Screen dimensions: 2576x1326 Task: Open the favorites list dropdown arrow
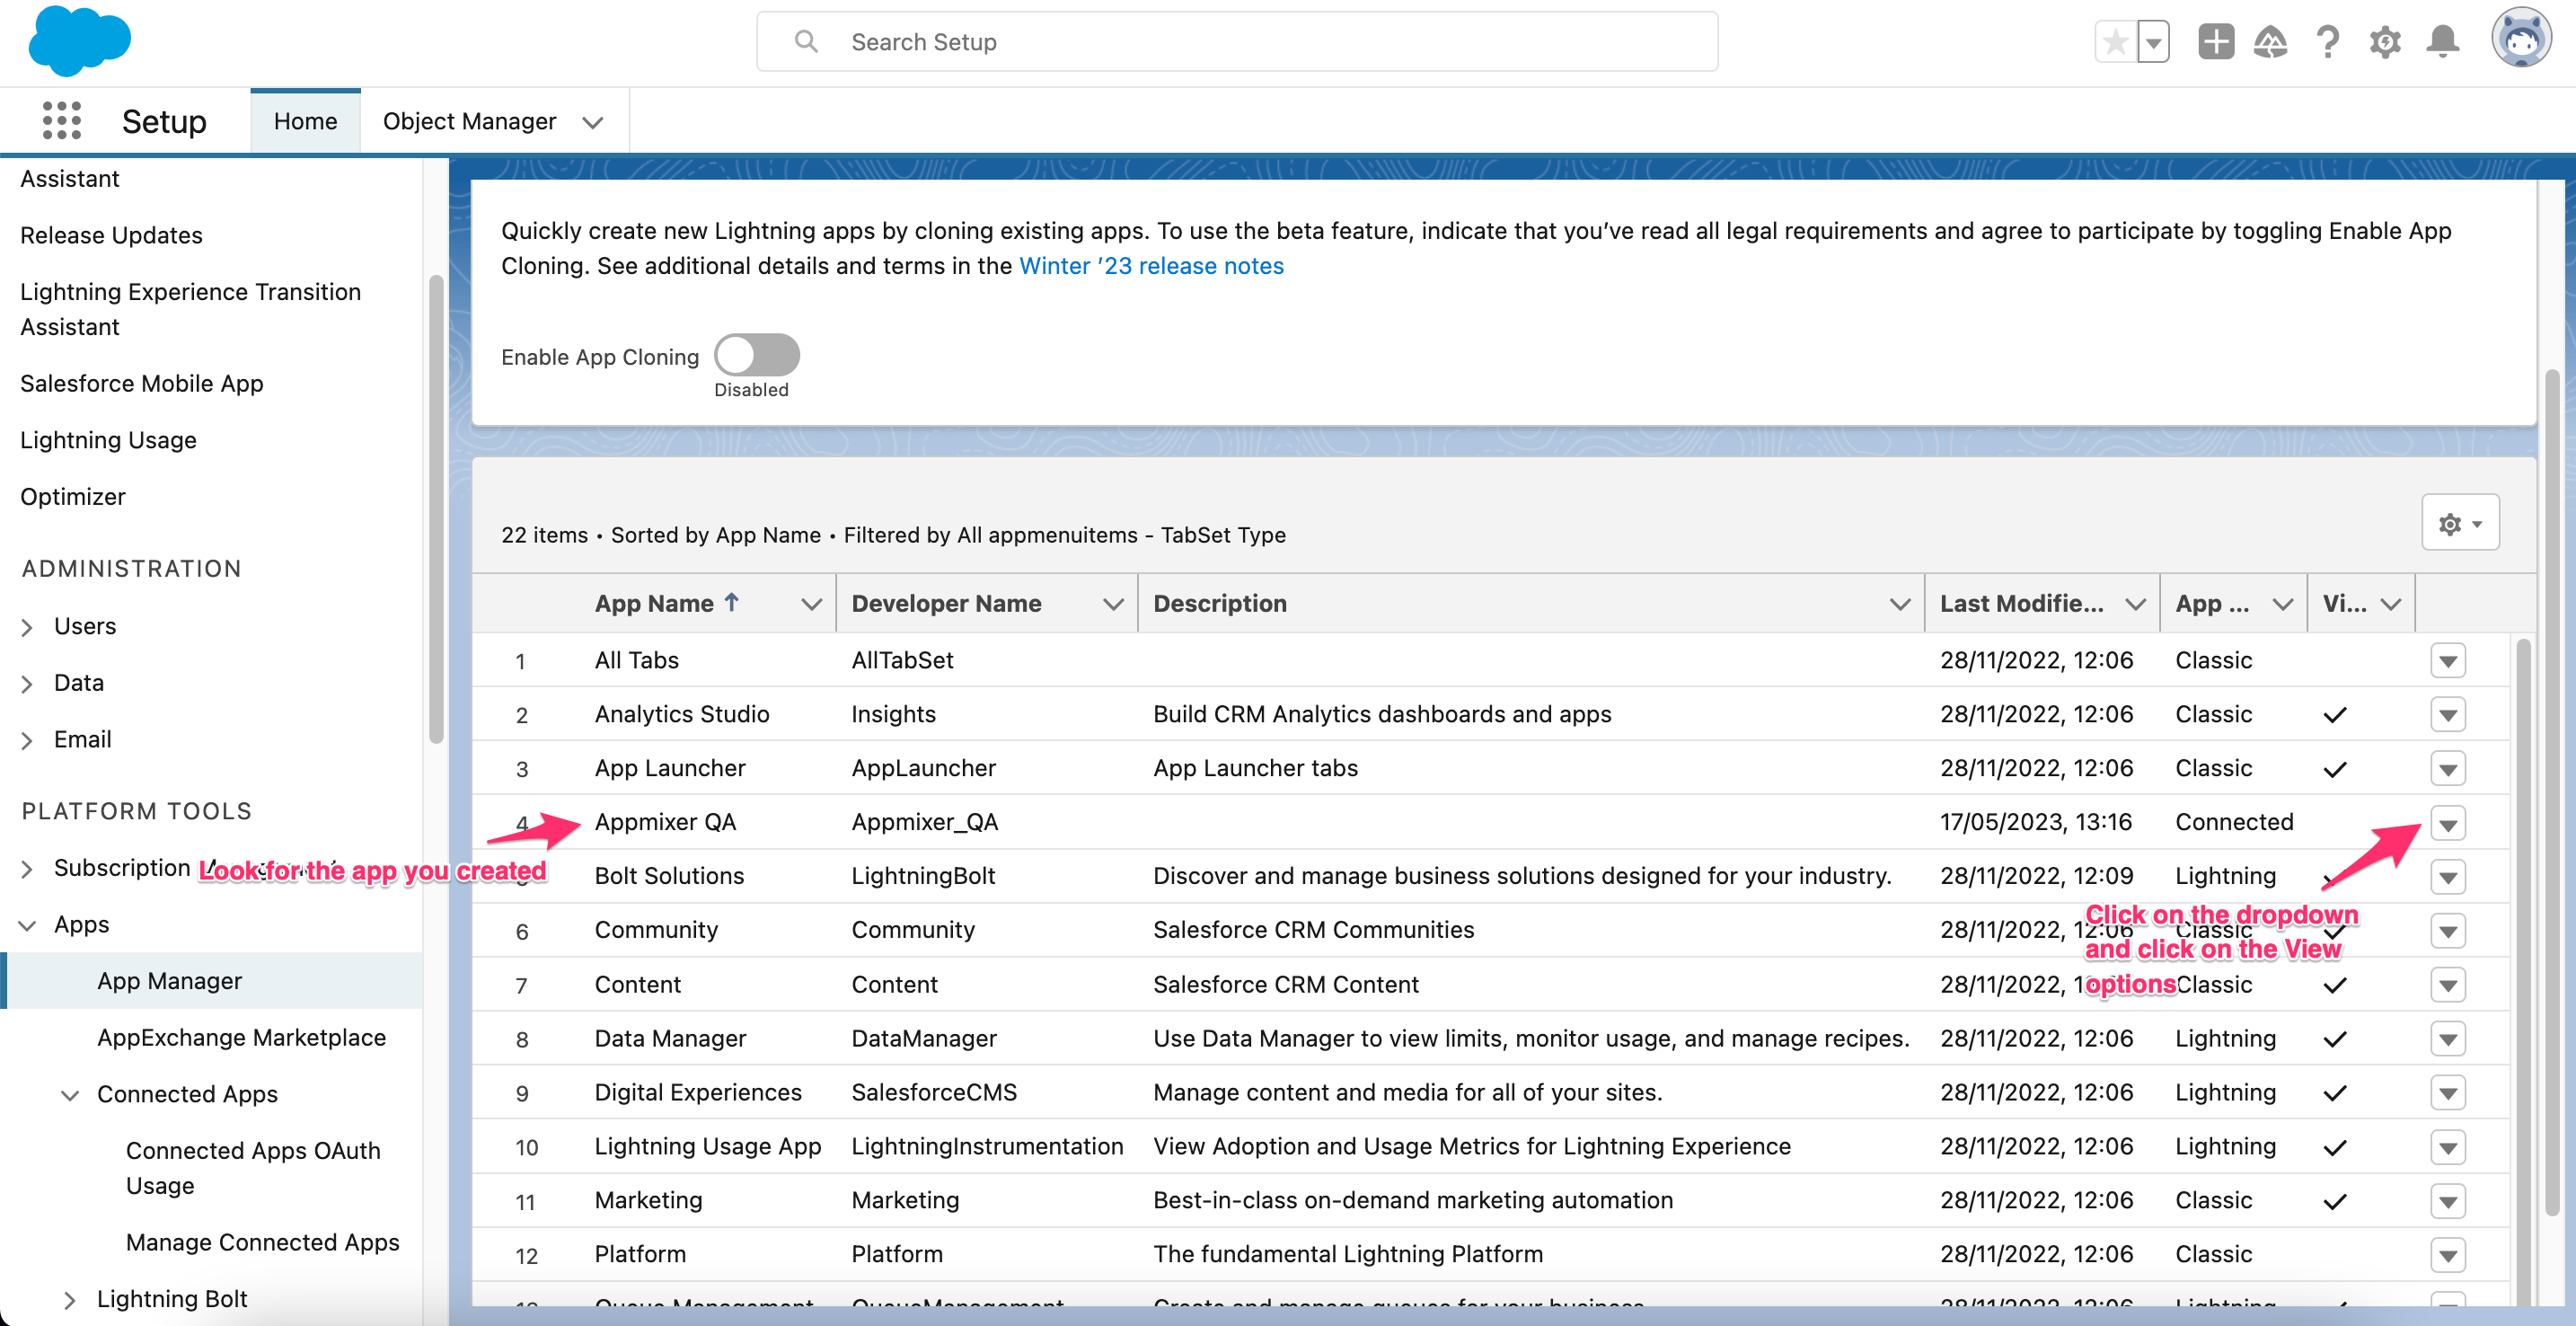2153,42
